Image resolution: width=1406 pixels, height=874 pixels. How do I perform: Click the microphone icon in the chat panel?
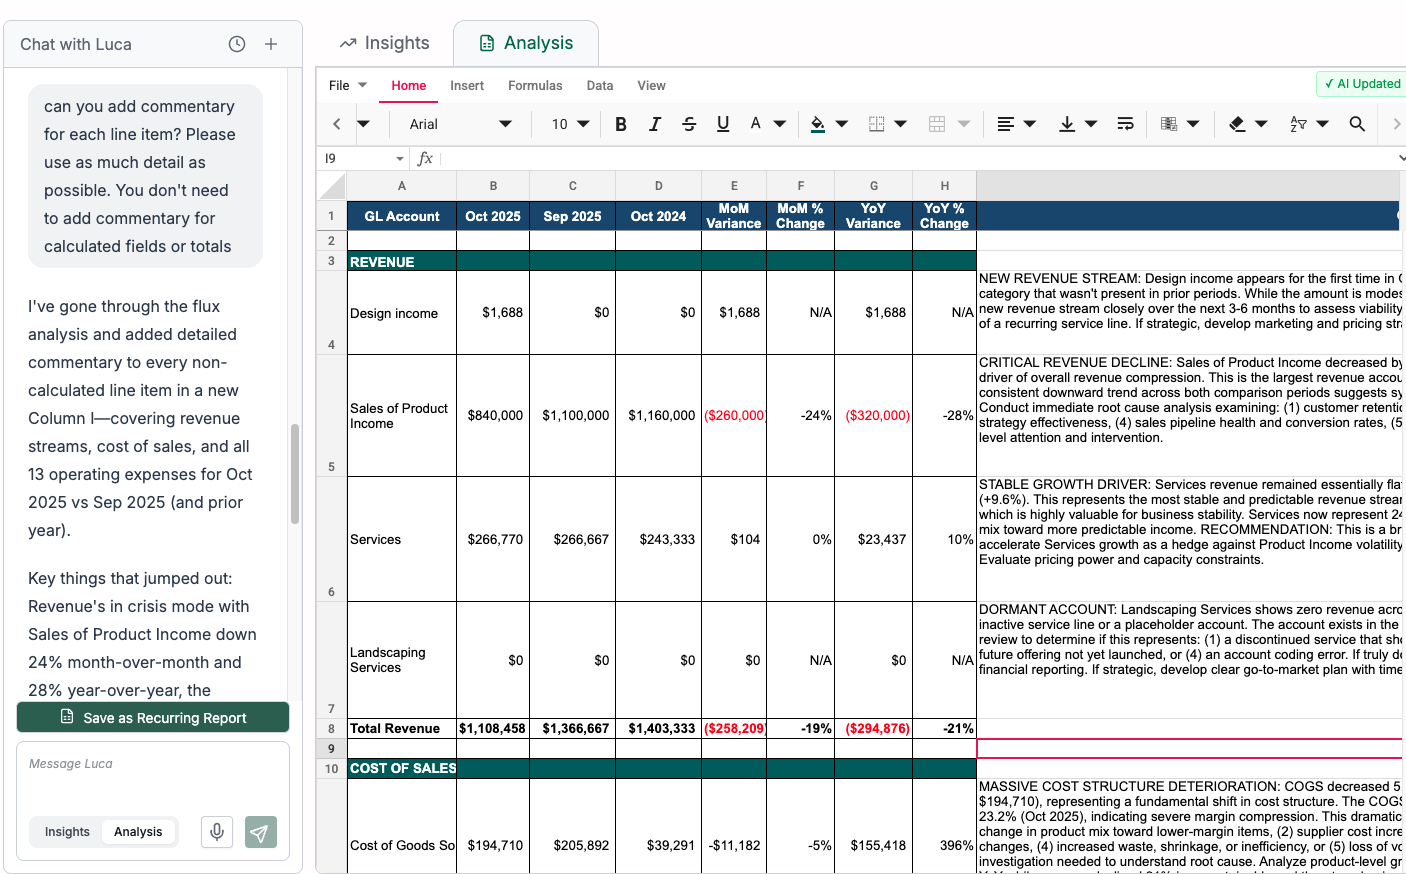(x=216, y=831)
